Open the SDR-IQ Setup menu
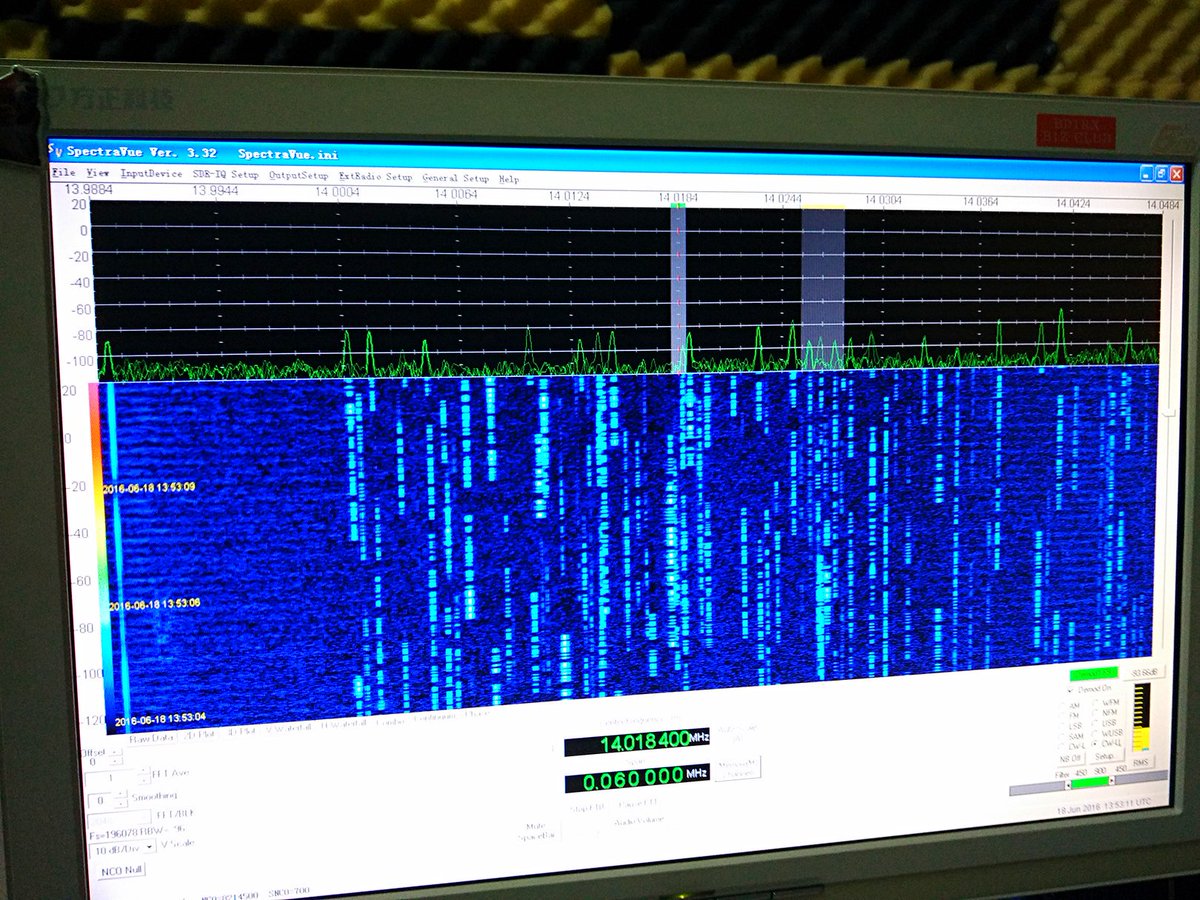The image size is (1200, 900). [x=225, y=174]
